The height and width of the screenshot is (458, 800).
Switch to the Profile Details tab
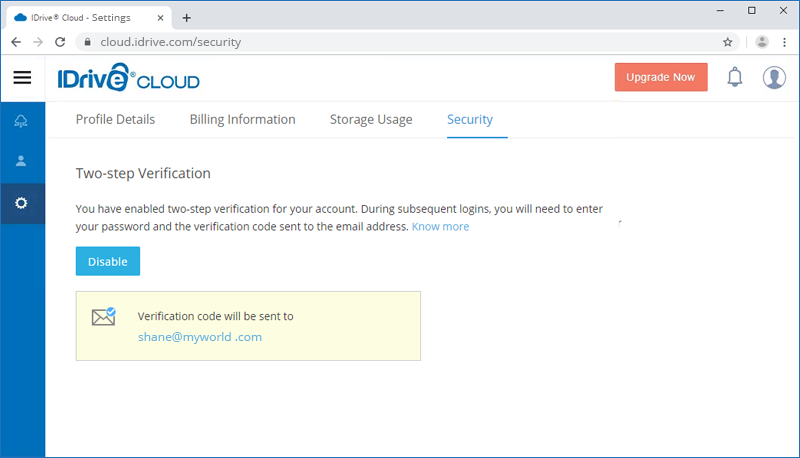click(115, 119)
